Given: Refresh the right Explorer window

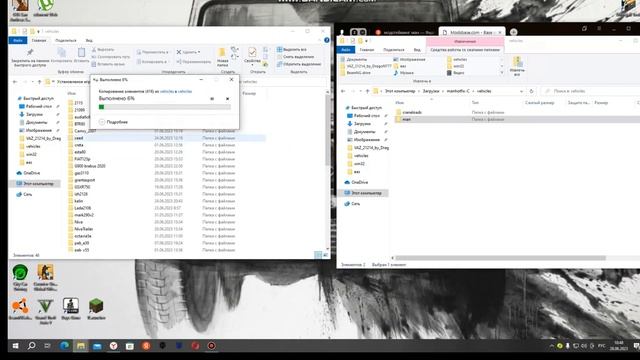Looking at the screenshot, I should click(x=531, y=91).
